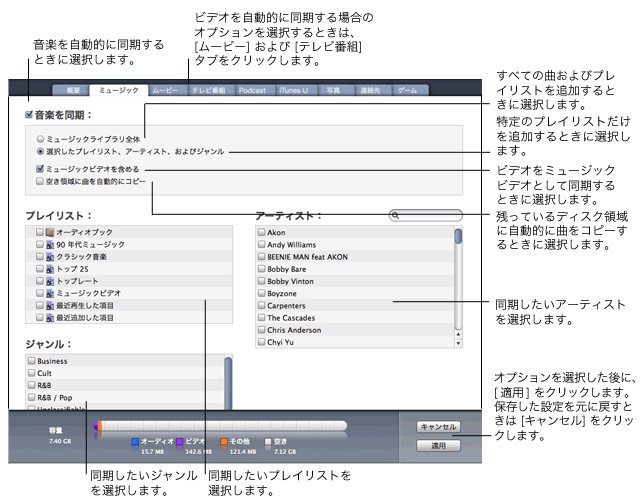
Task: Check the 90年代ミュージック playlist checkbox
Action: coord(40,244)
